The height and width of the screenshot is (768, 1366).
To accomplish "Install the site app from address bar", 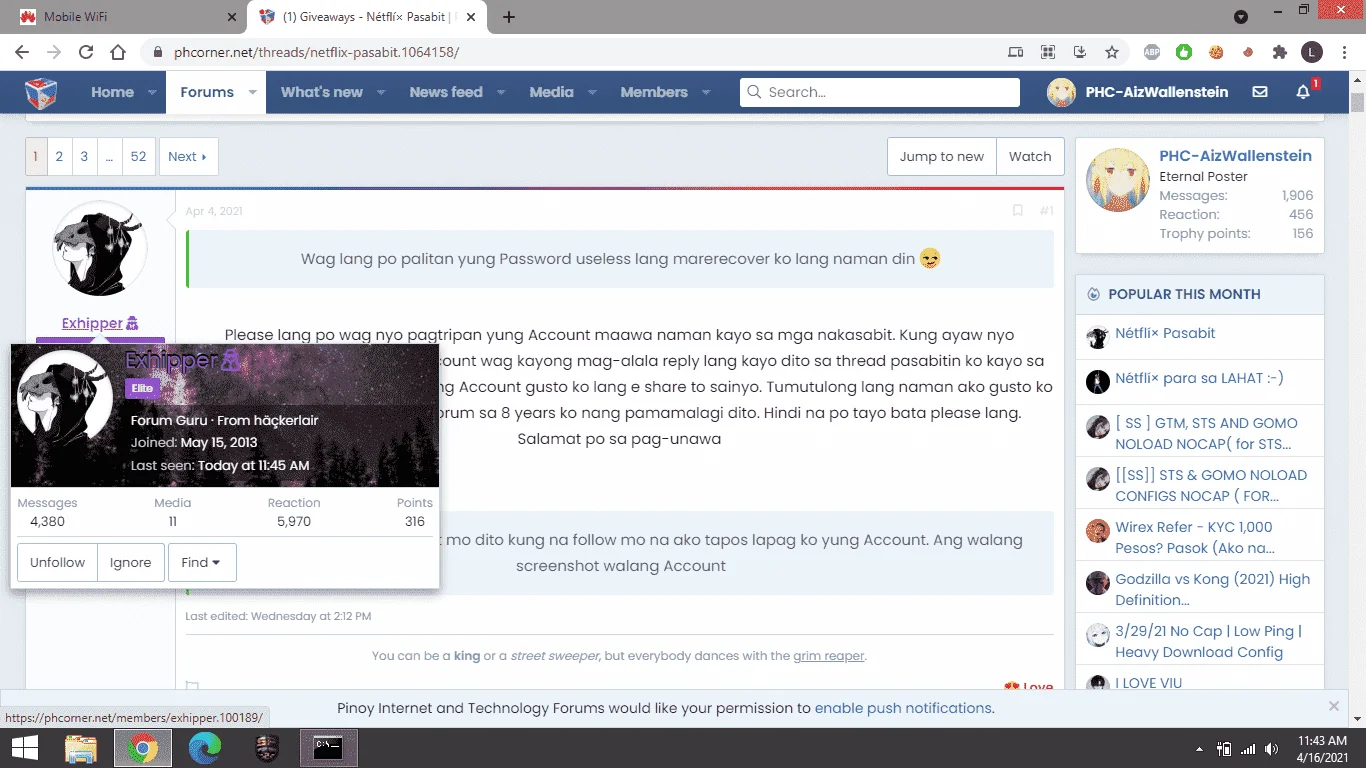I will tap(1080, 52).
